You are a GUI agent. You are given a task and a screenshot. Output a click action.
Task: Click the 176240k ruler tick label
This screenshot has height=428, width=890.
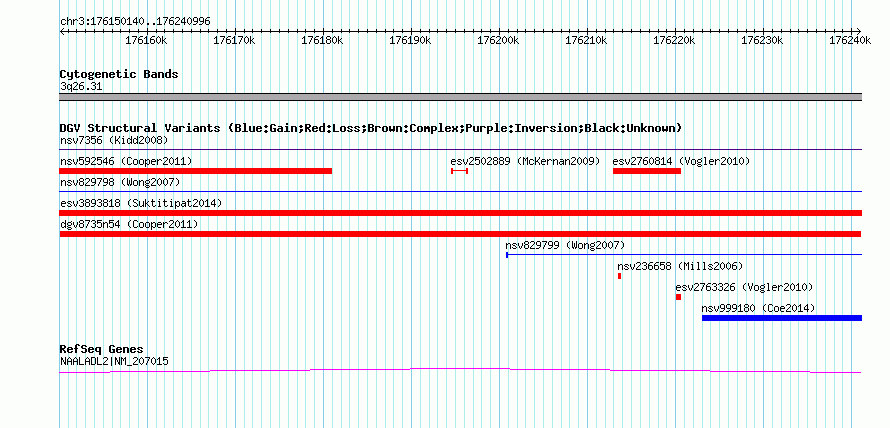point(850,40)
